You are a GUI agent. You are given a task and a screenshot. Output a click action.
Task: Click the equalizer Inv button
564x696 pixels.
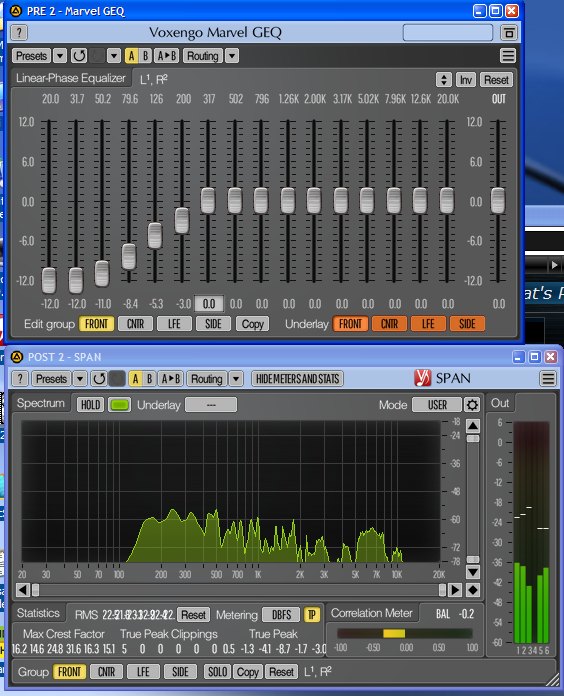[x=465, y=80]
